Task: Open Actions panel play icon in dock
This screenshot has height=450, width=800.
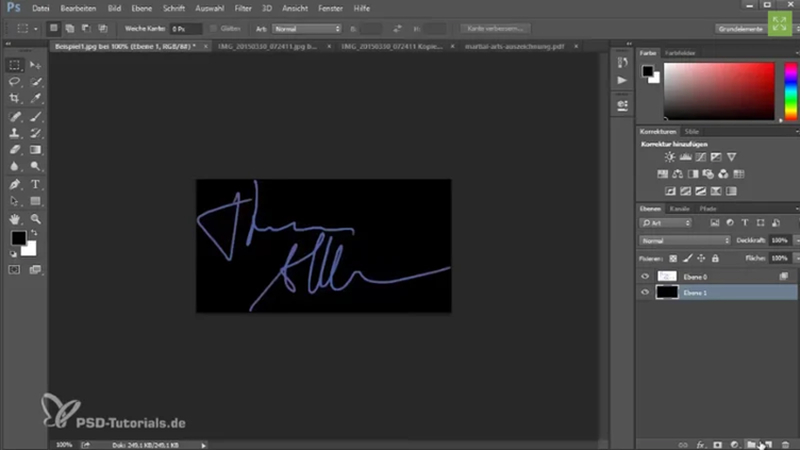Action: 622,80
